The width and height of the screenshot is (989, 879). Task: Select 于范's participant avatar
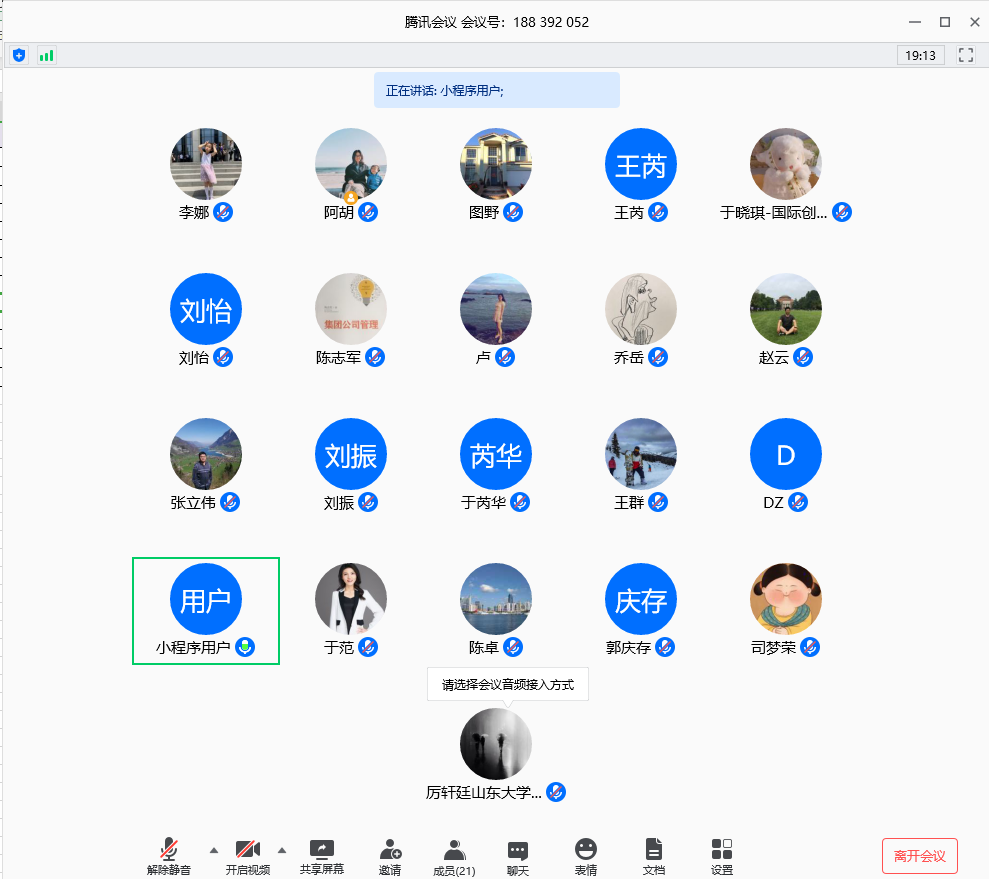(351, 599)
